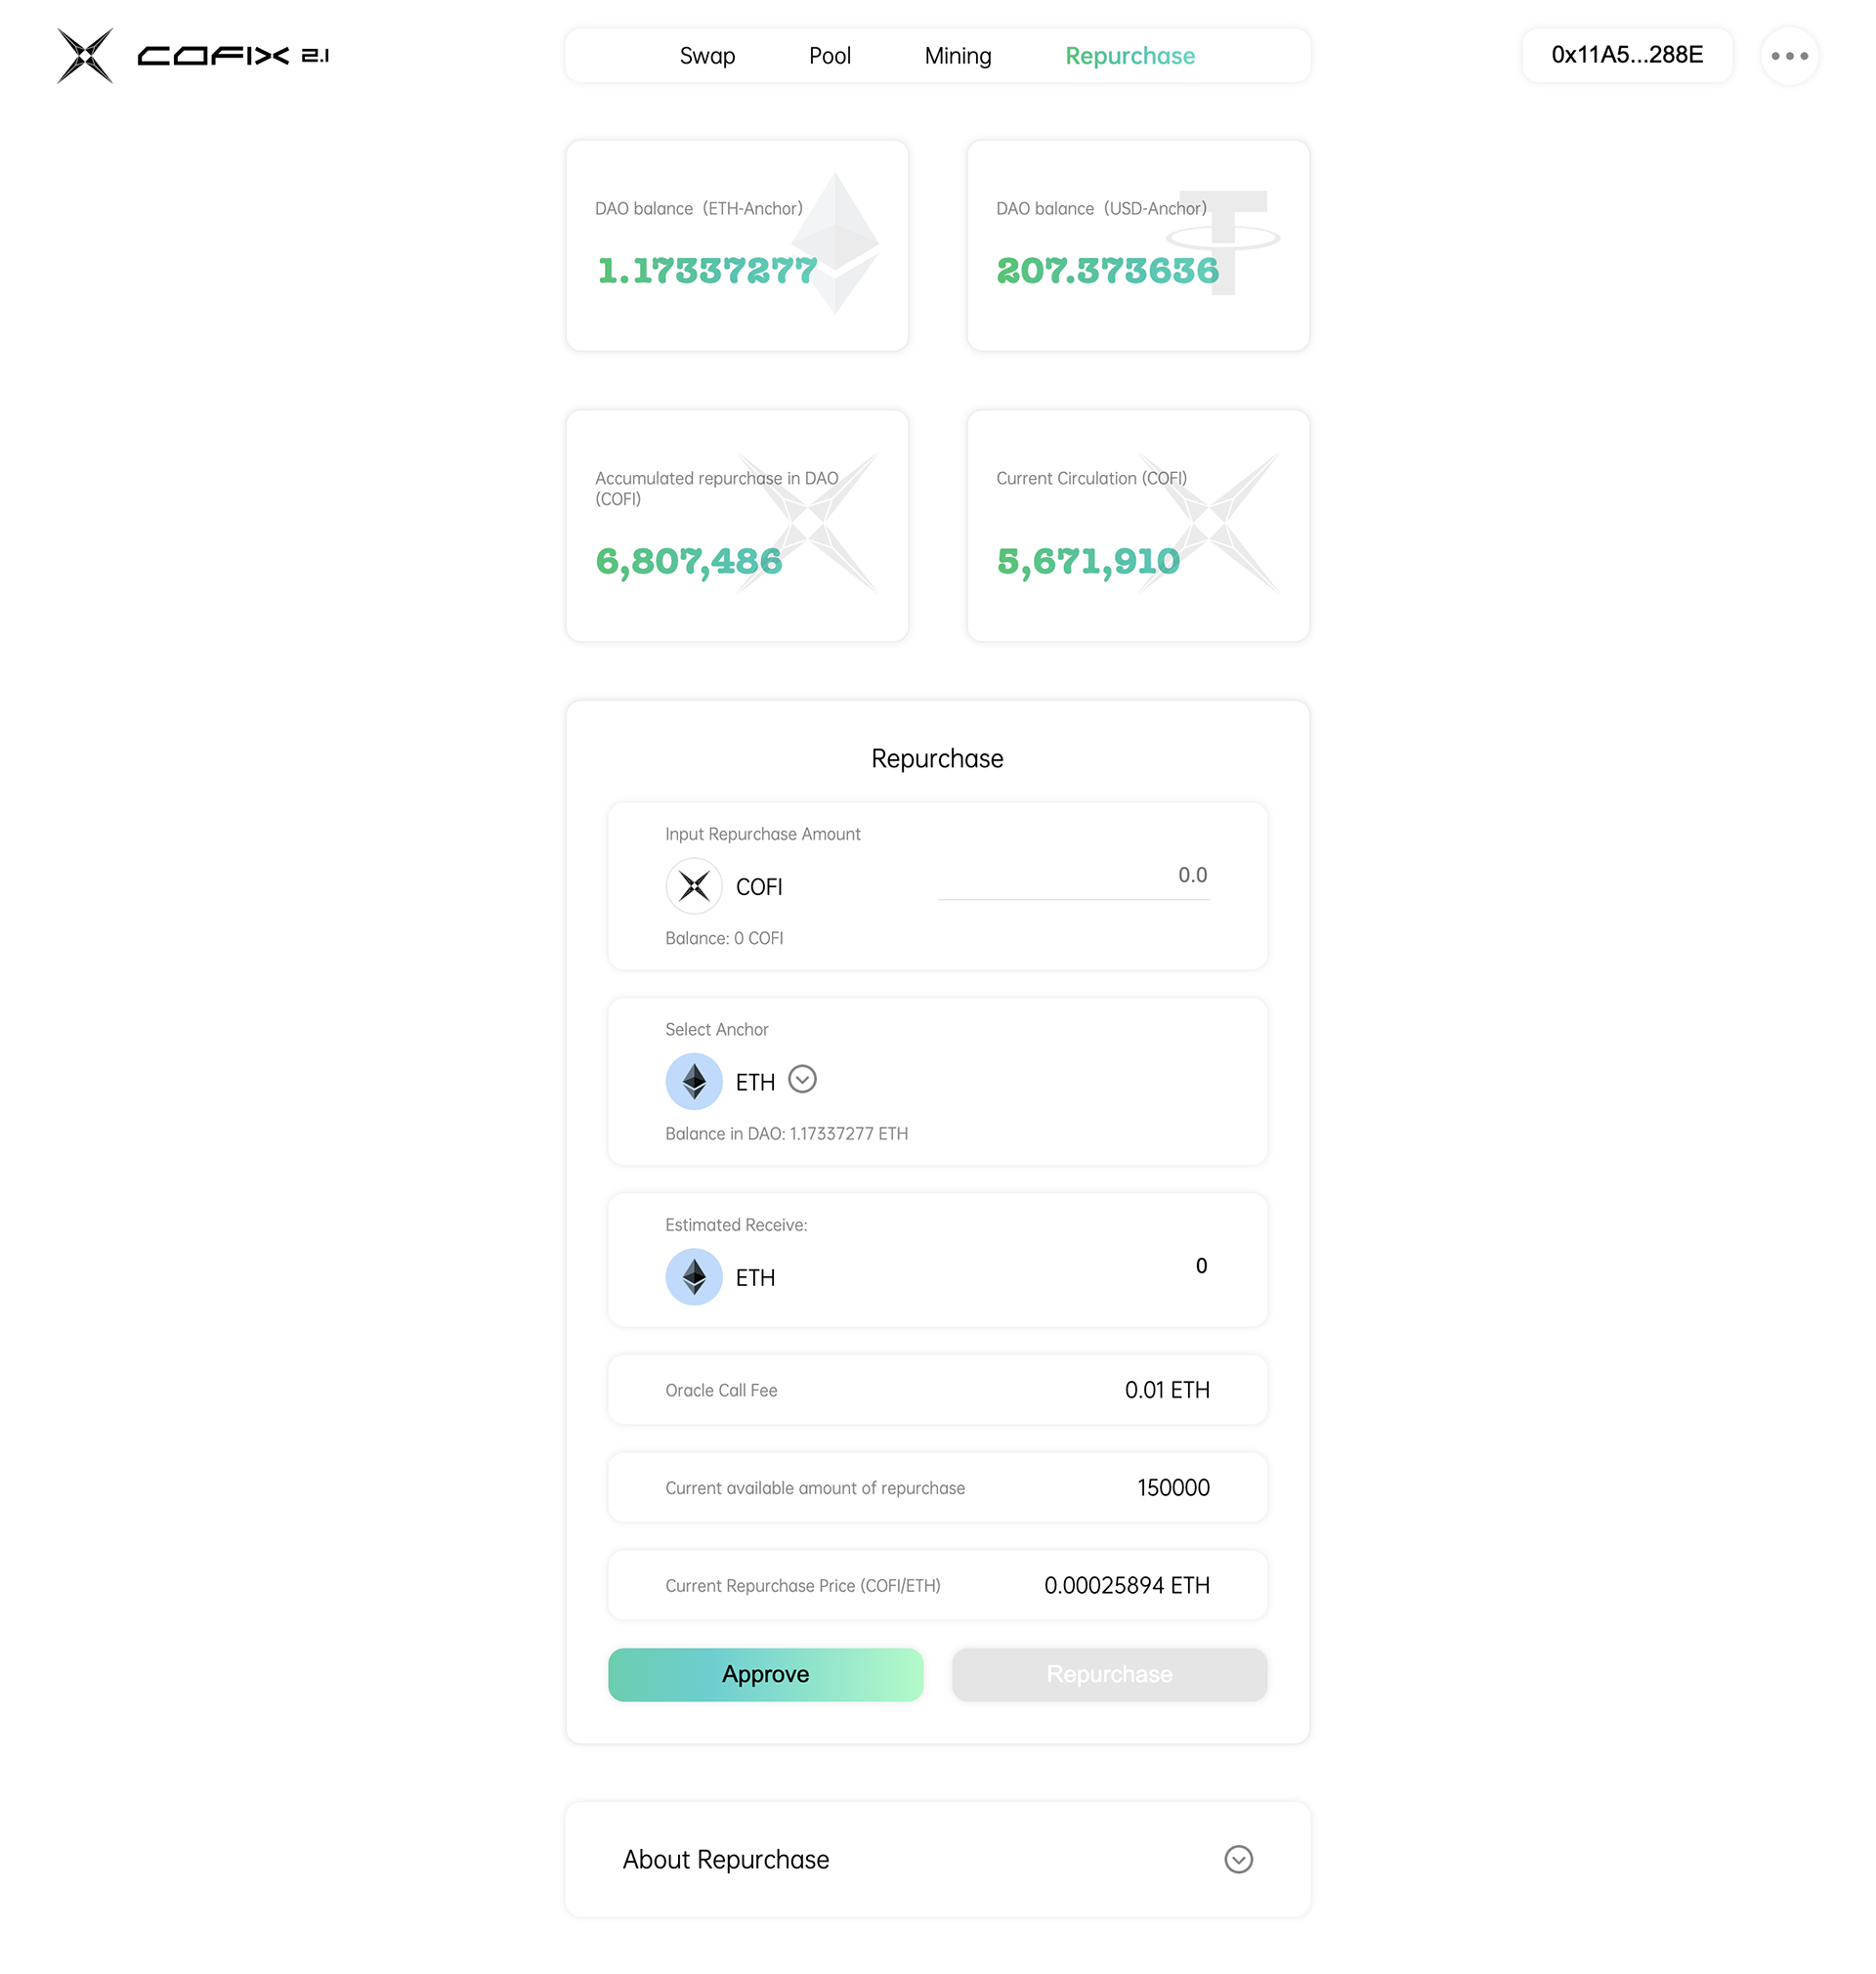Click the CoFiX X logo icon
The image size is (1876, 1974).
point(85,56)
